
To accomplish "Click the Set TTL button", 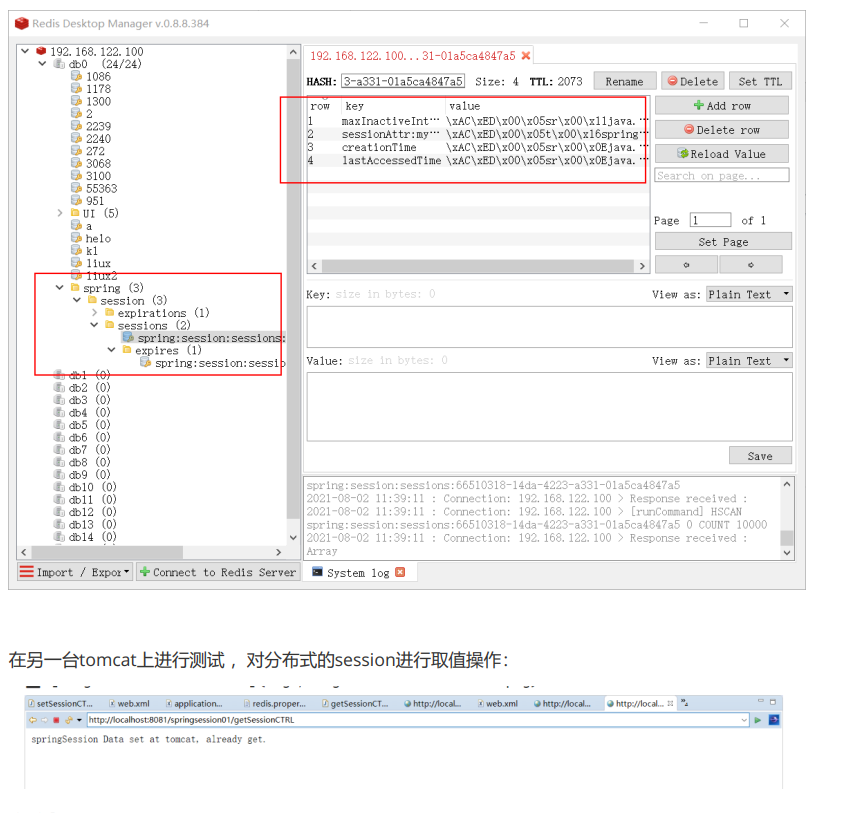I will pyautogui.click(x=760, y=81).
